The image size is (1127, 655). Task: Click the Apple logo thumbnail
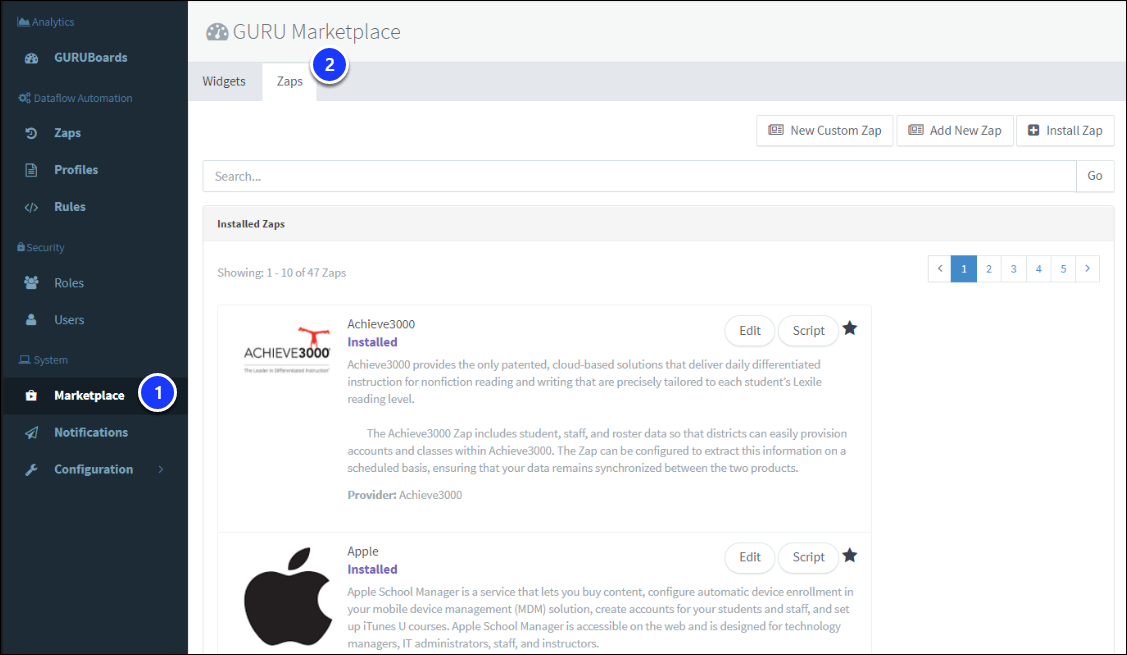[288, 597]
